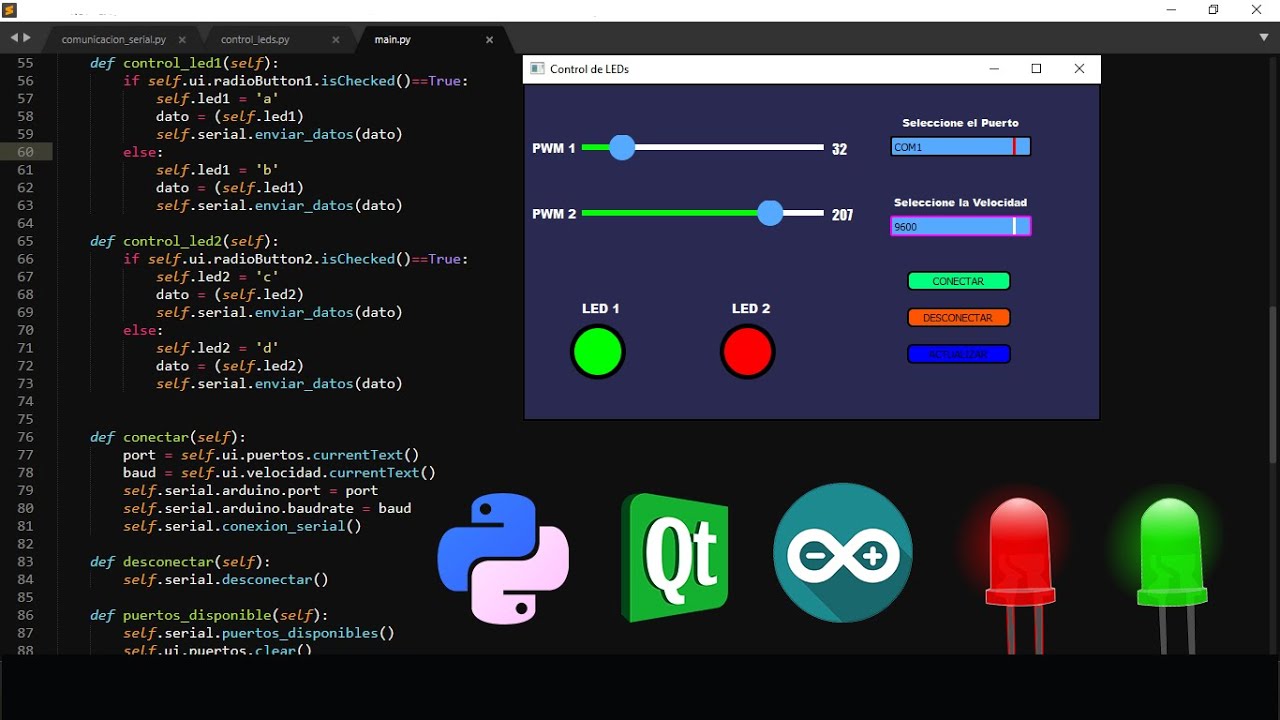
Task: Click 'if self.ui.radioButton1.isChecked()==True:' line
Action: [x=296, y=81]
